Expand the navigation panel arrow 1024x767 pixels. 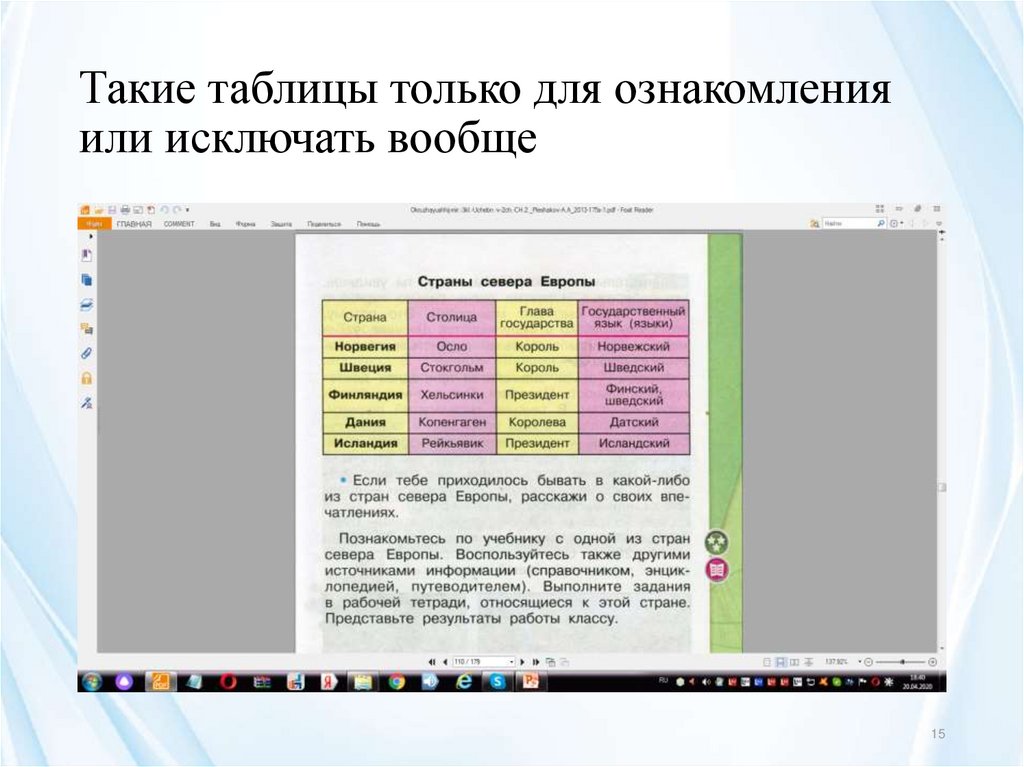(91, 236)
